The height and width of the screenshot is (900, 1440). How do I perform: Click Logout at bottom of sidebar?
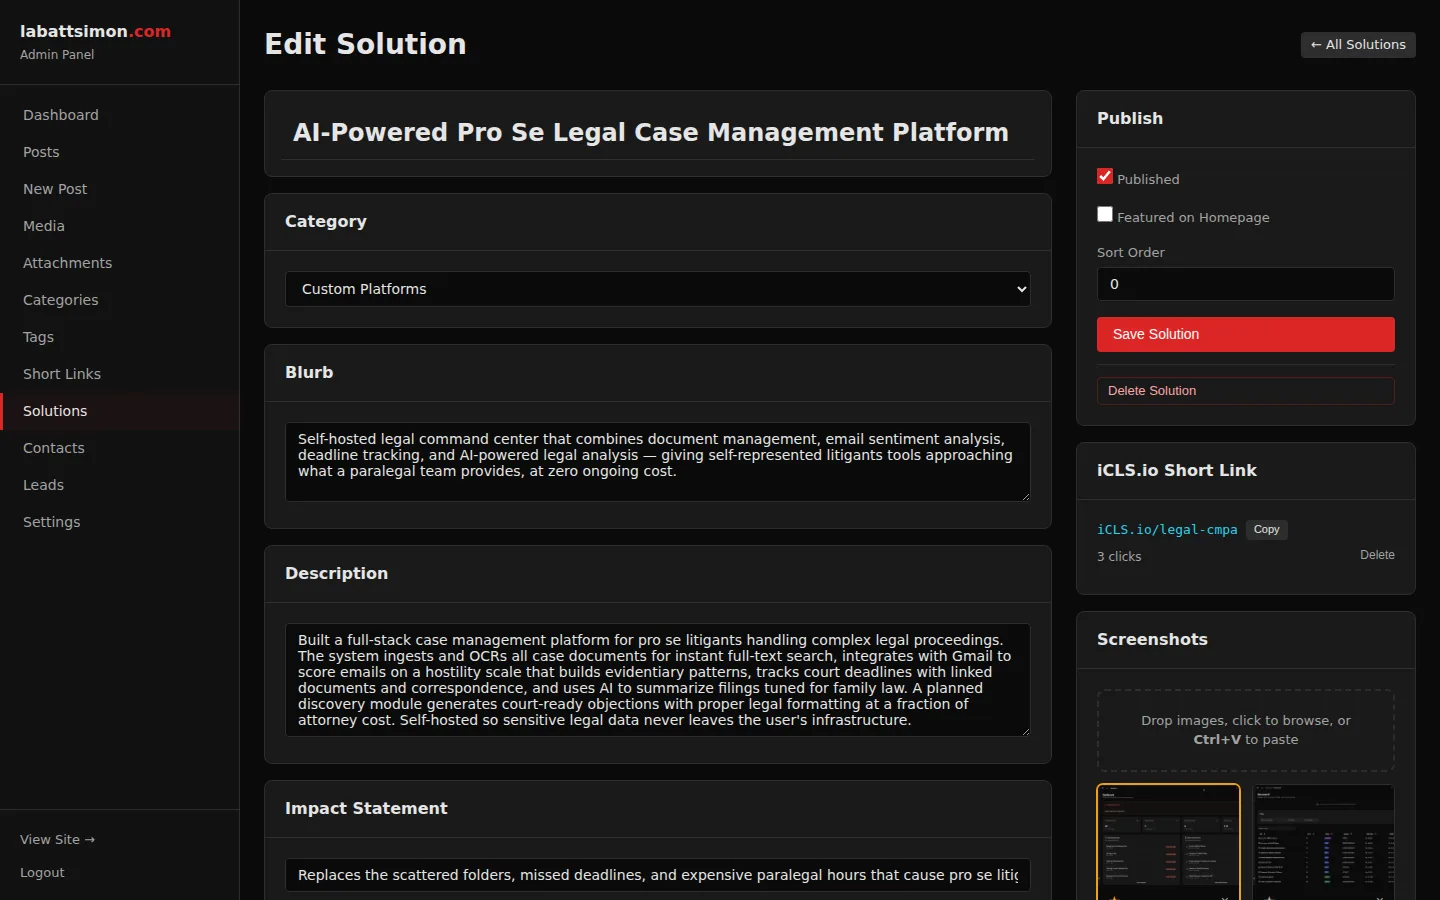click(x=42, y=872)
